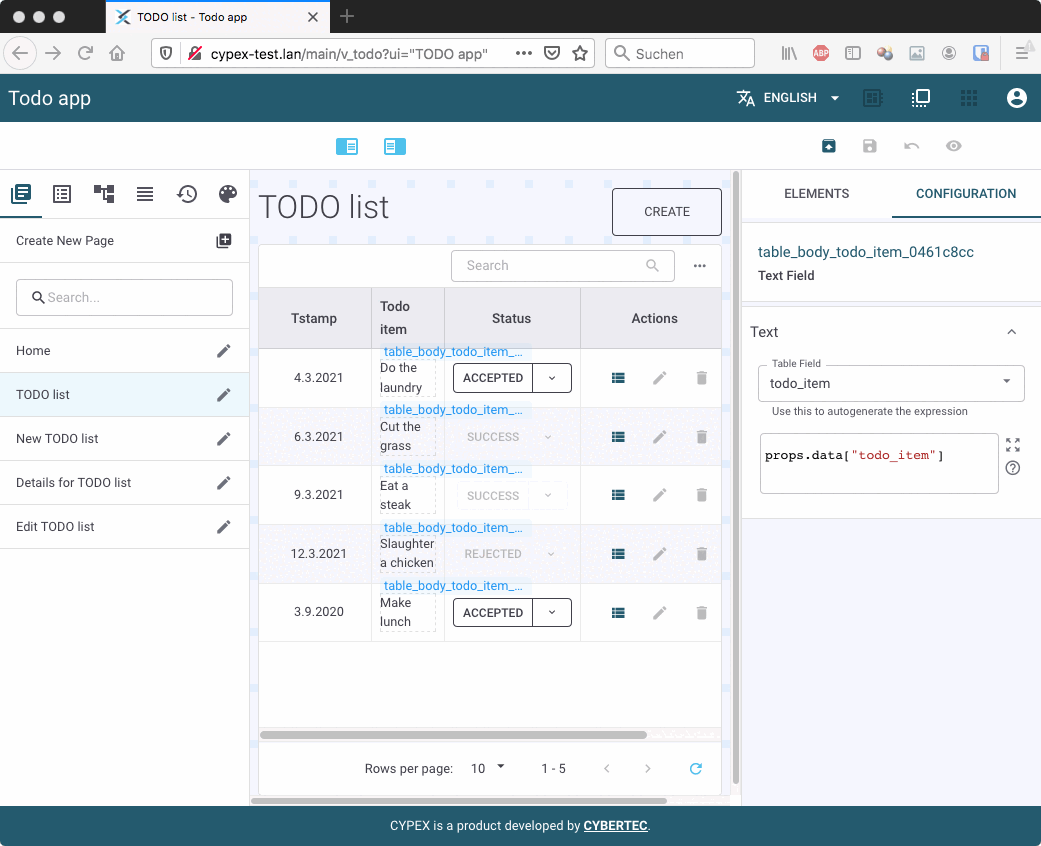Expand the expression editor to fullscreen

coord(1012,445)
